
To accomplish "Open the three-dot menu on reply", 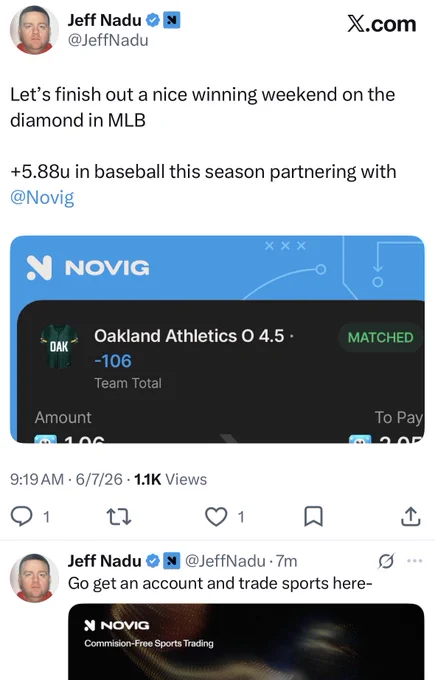I will pyautogui.click(x=415, y=561).
